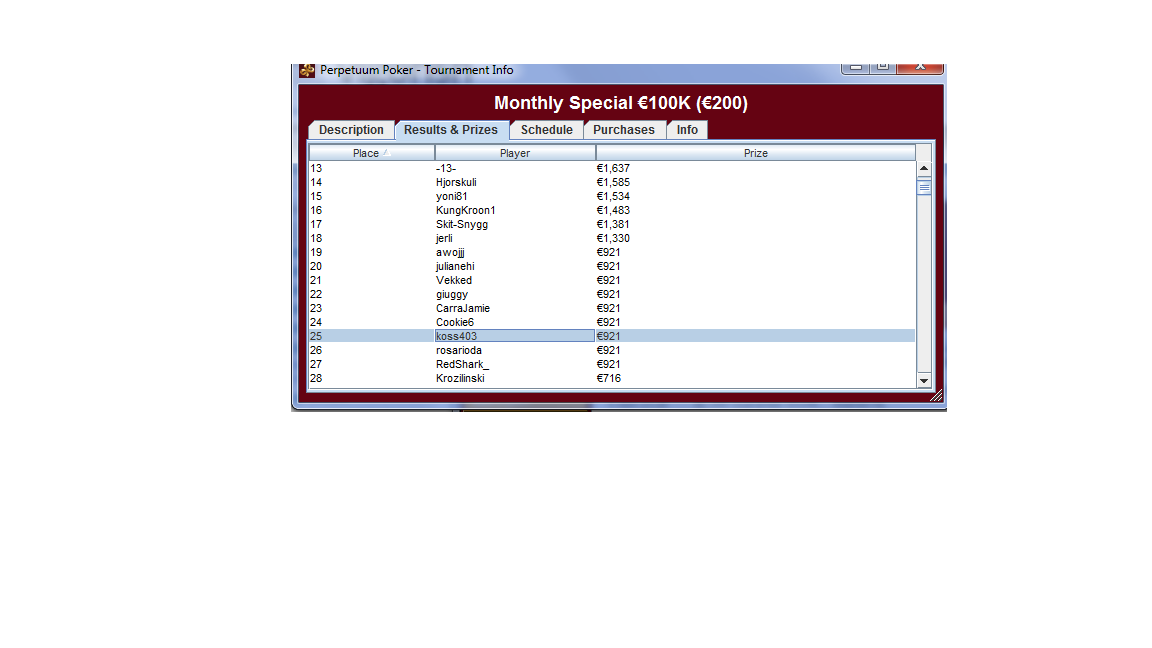The height and width of the screenshot is (648, 1152).
Task: Select the Krozilinski row at place 28
Action: (x=460, y=378)
